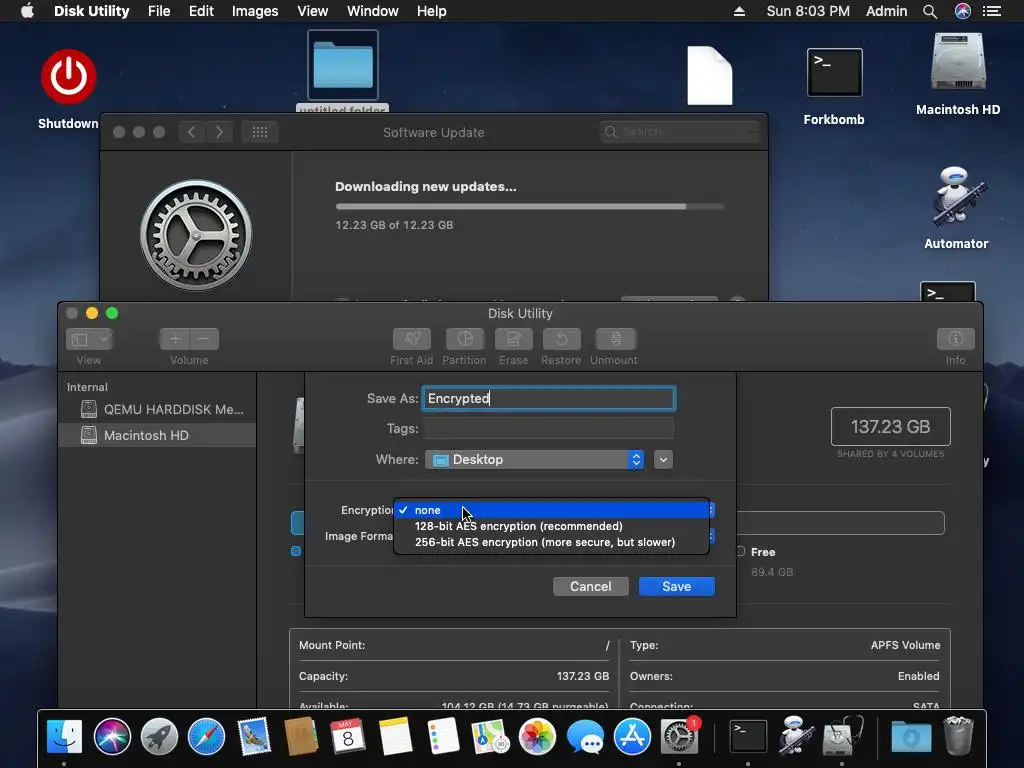Select the Macintosh HD desktop icon
The height and width of the screenshot is (768, 1024).
click(958, 61)
